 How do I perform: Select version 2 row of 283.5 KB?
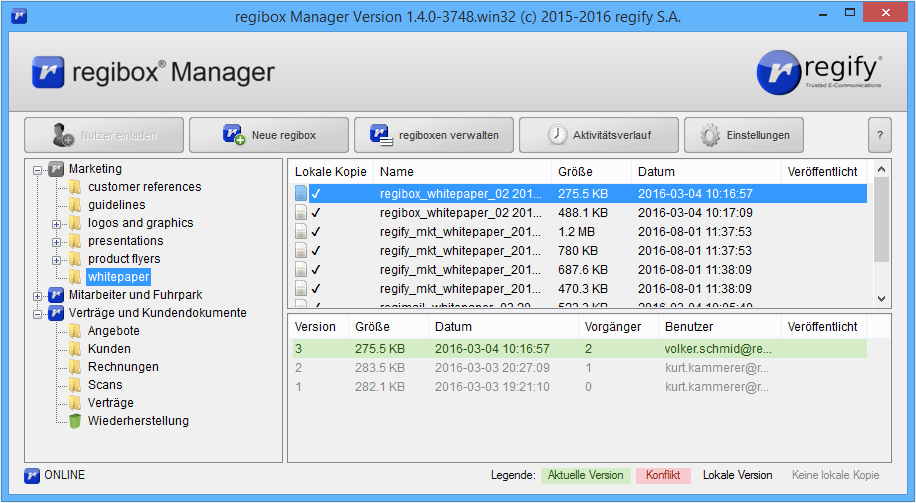(x=580, y=368)
